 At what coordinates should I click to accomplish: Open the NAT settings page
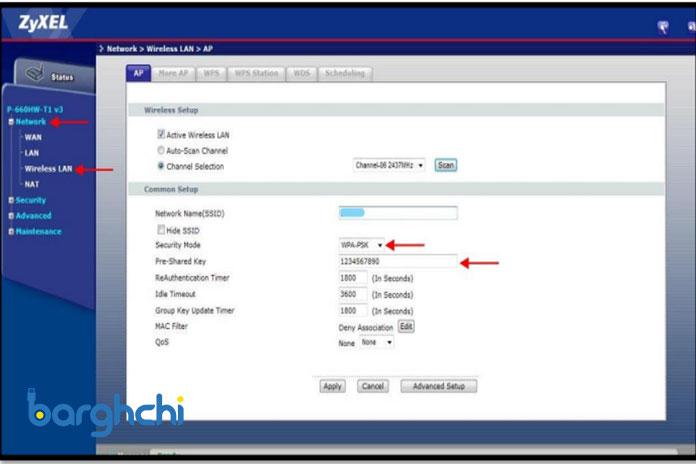coord(31,184)
